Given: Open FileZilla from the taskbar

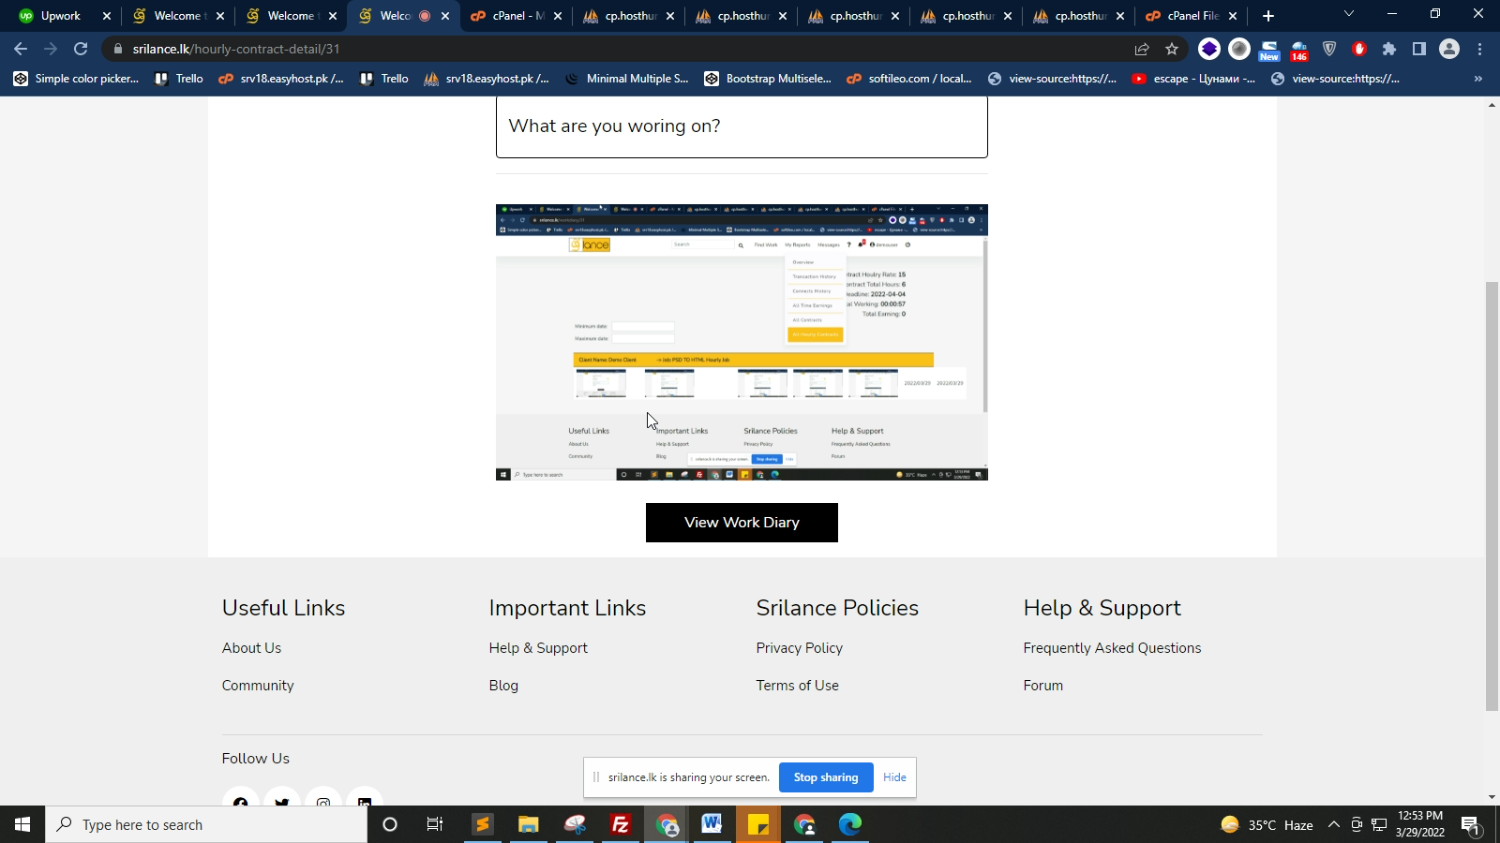Looking at the screenshot, I should 621,825.
